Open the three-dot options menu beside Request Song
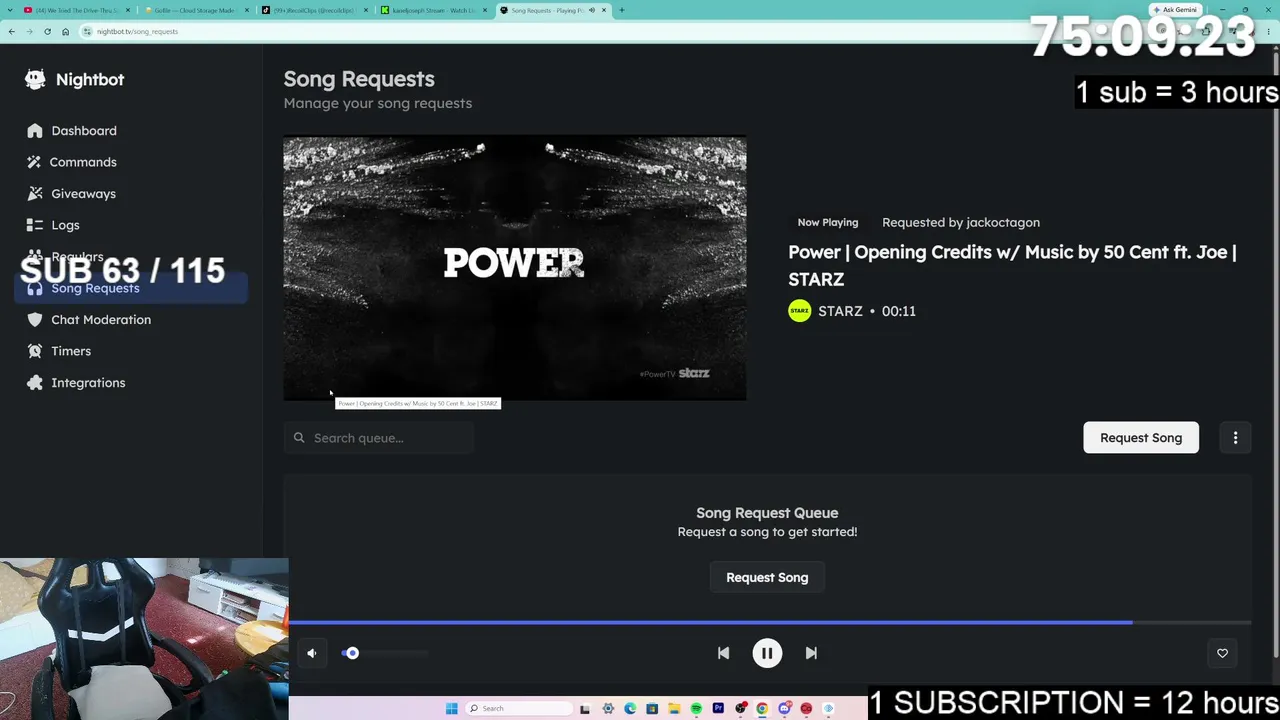 1235,438
